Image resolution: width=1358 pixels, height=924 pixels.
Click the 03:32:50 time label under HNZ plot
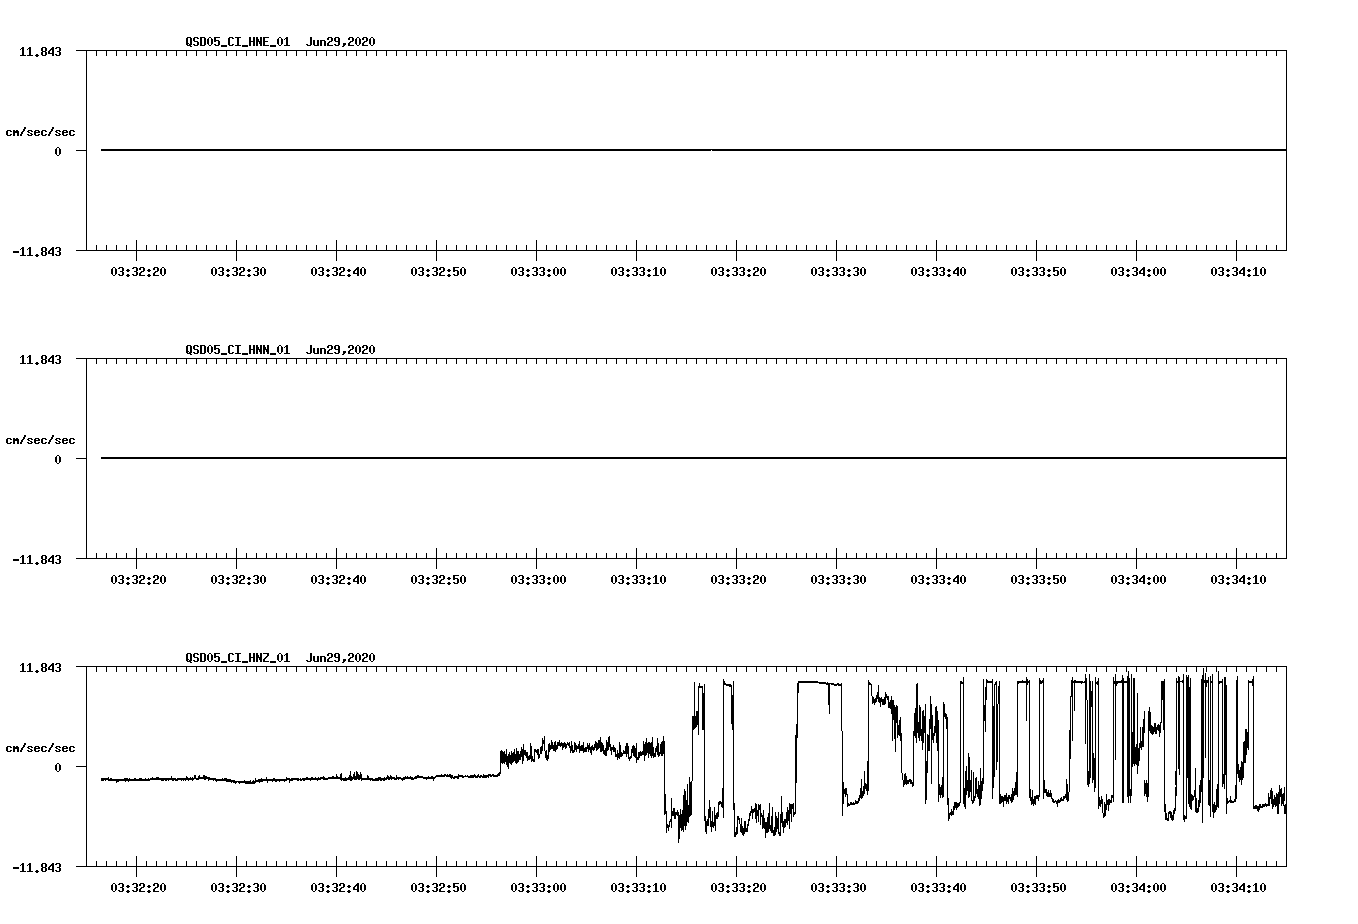coord(438,887)
